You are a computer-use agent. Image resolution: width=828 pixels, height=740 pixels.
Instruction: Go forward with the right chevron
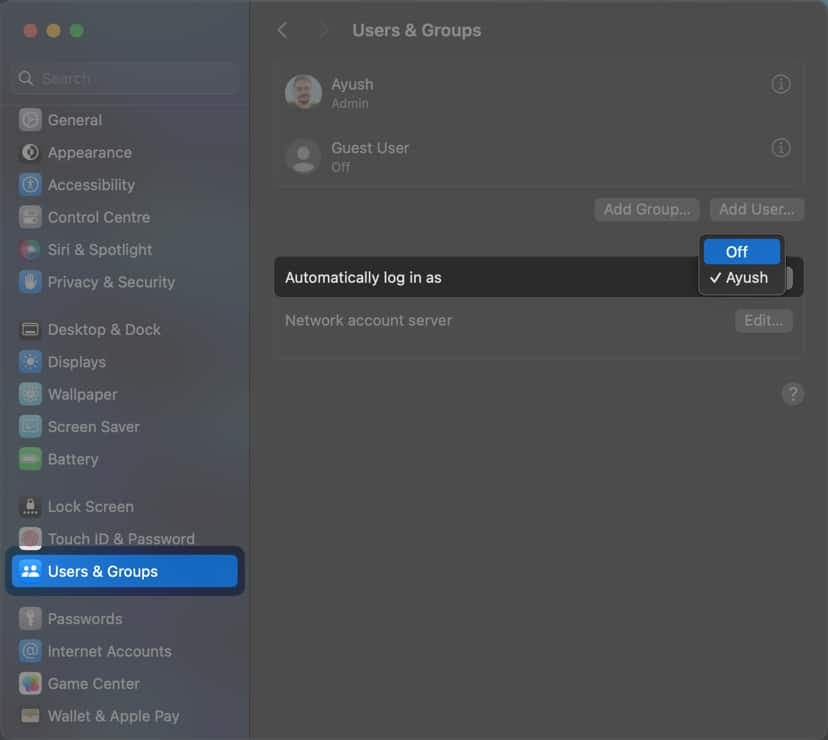(x=324, y=30)
